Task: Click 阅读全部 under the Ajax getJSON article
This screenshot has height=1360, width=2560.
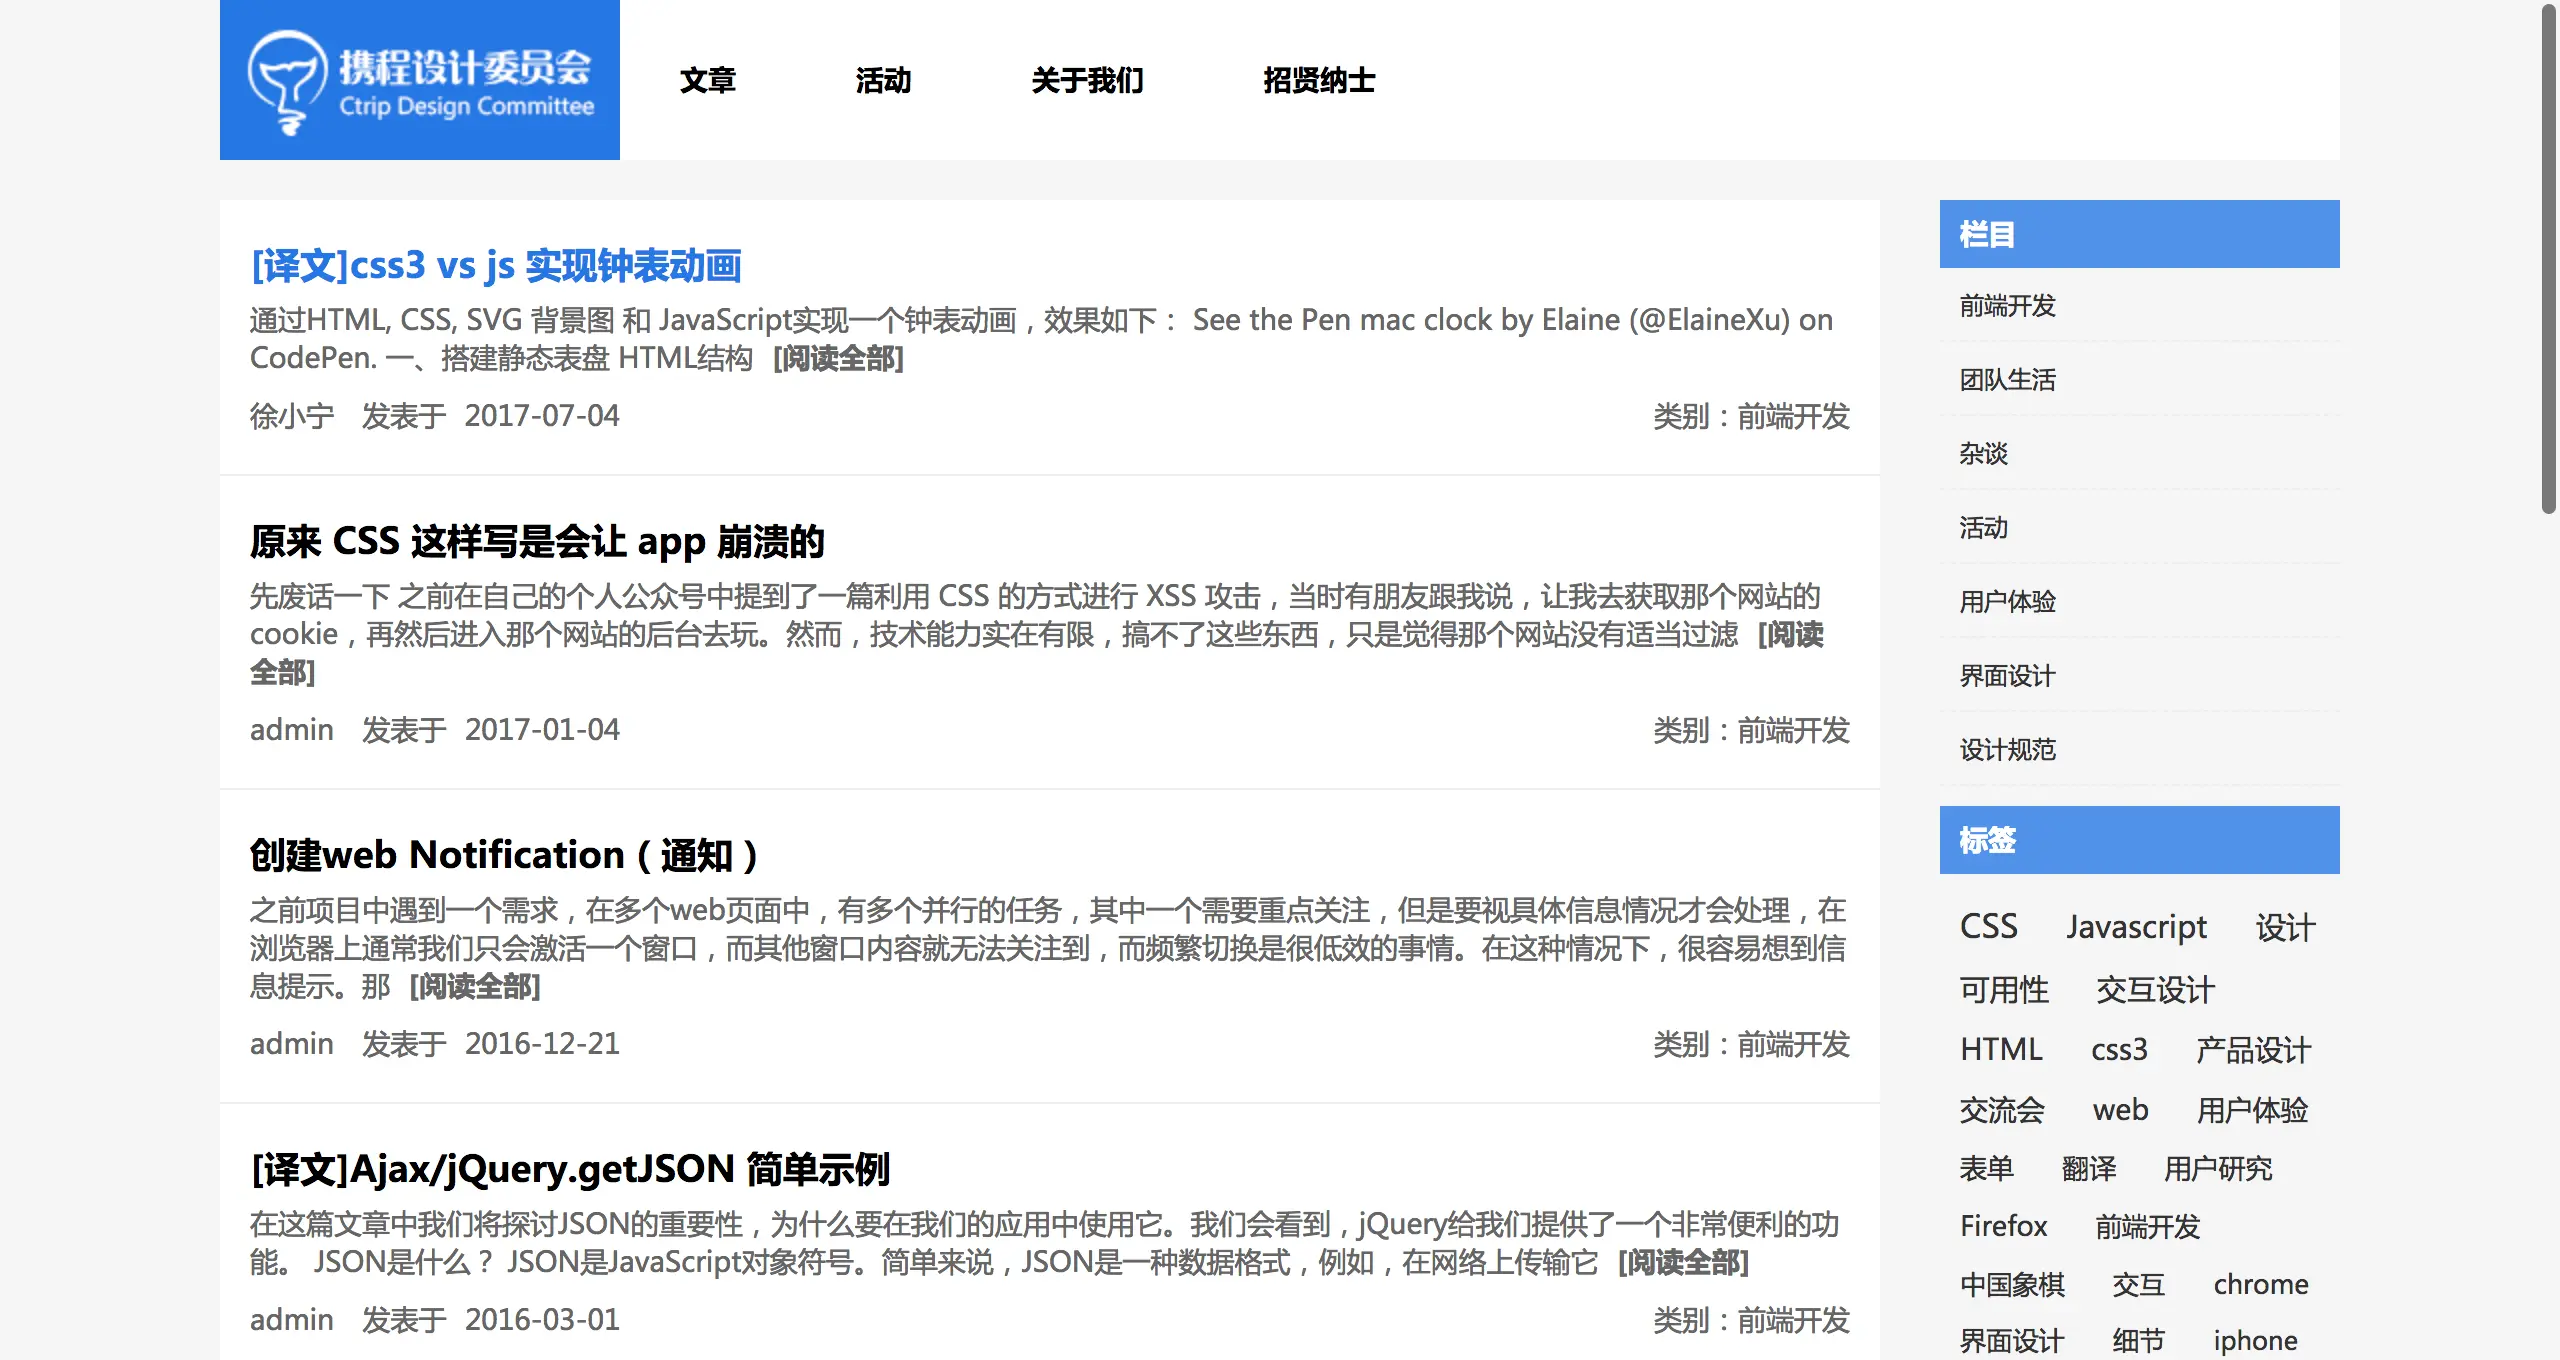Action: 1683,1262
